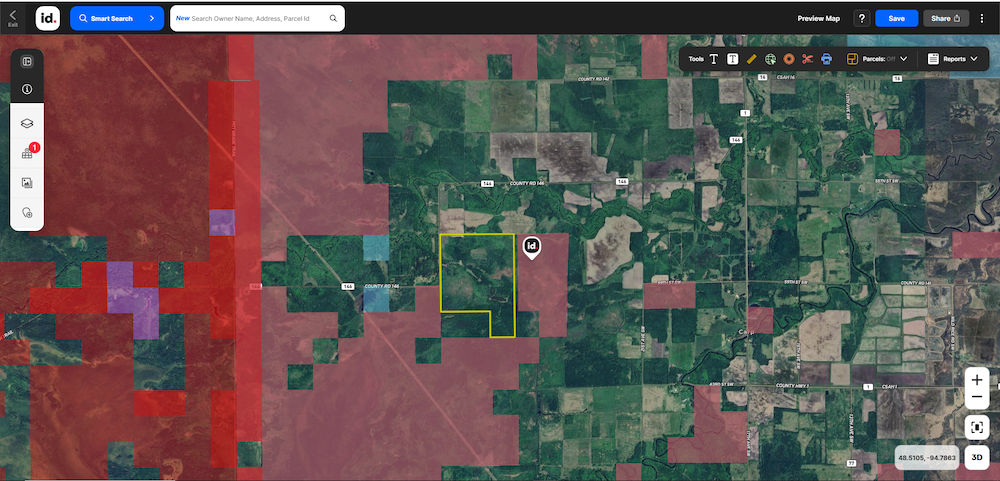
Task: Open the Smart Search selector
Action: 117,18
